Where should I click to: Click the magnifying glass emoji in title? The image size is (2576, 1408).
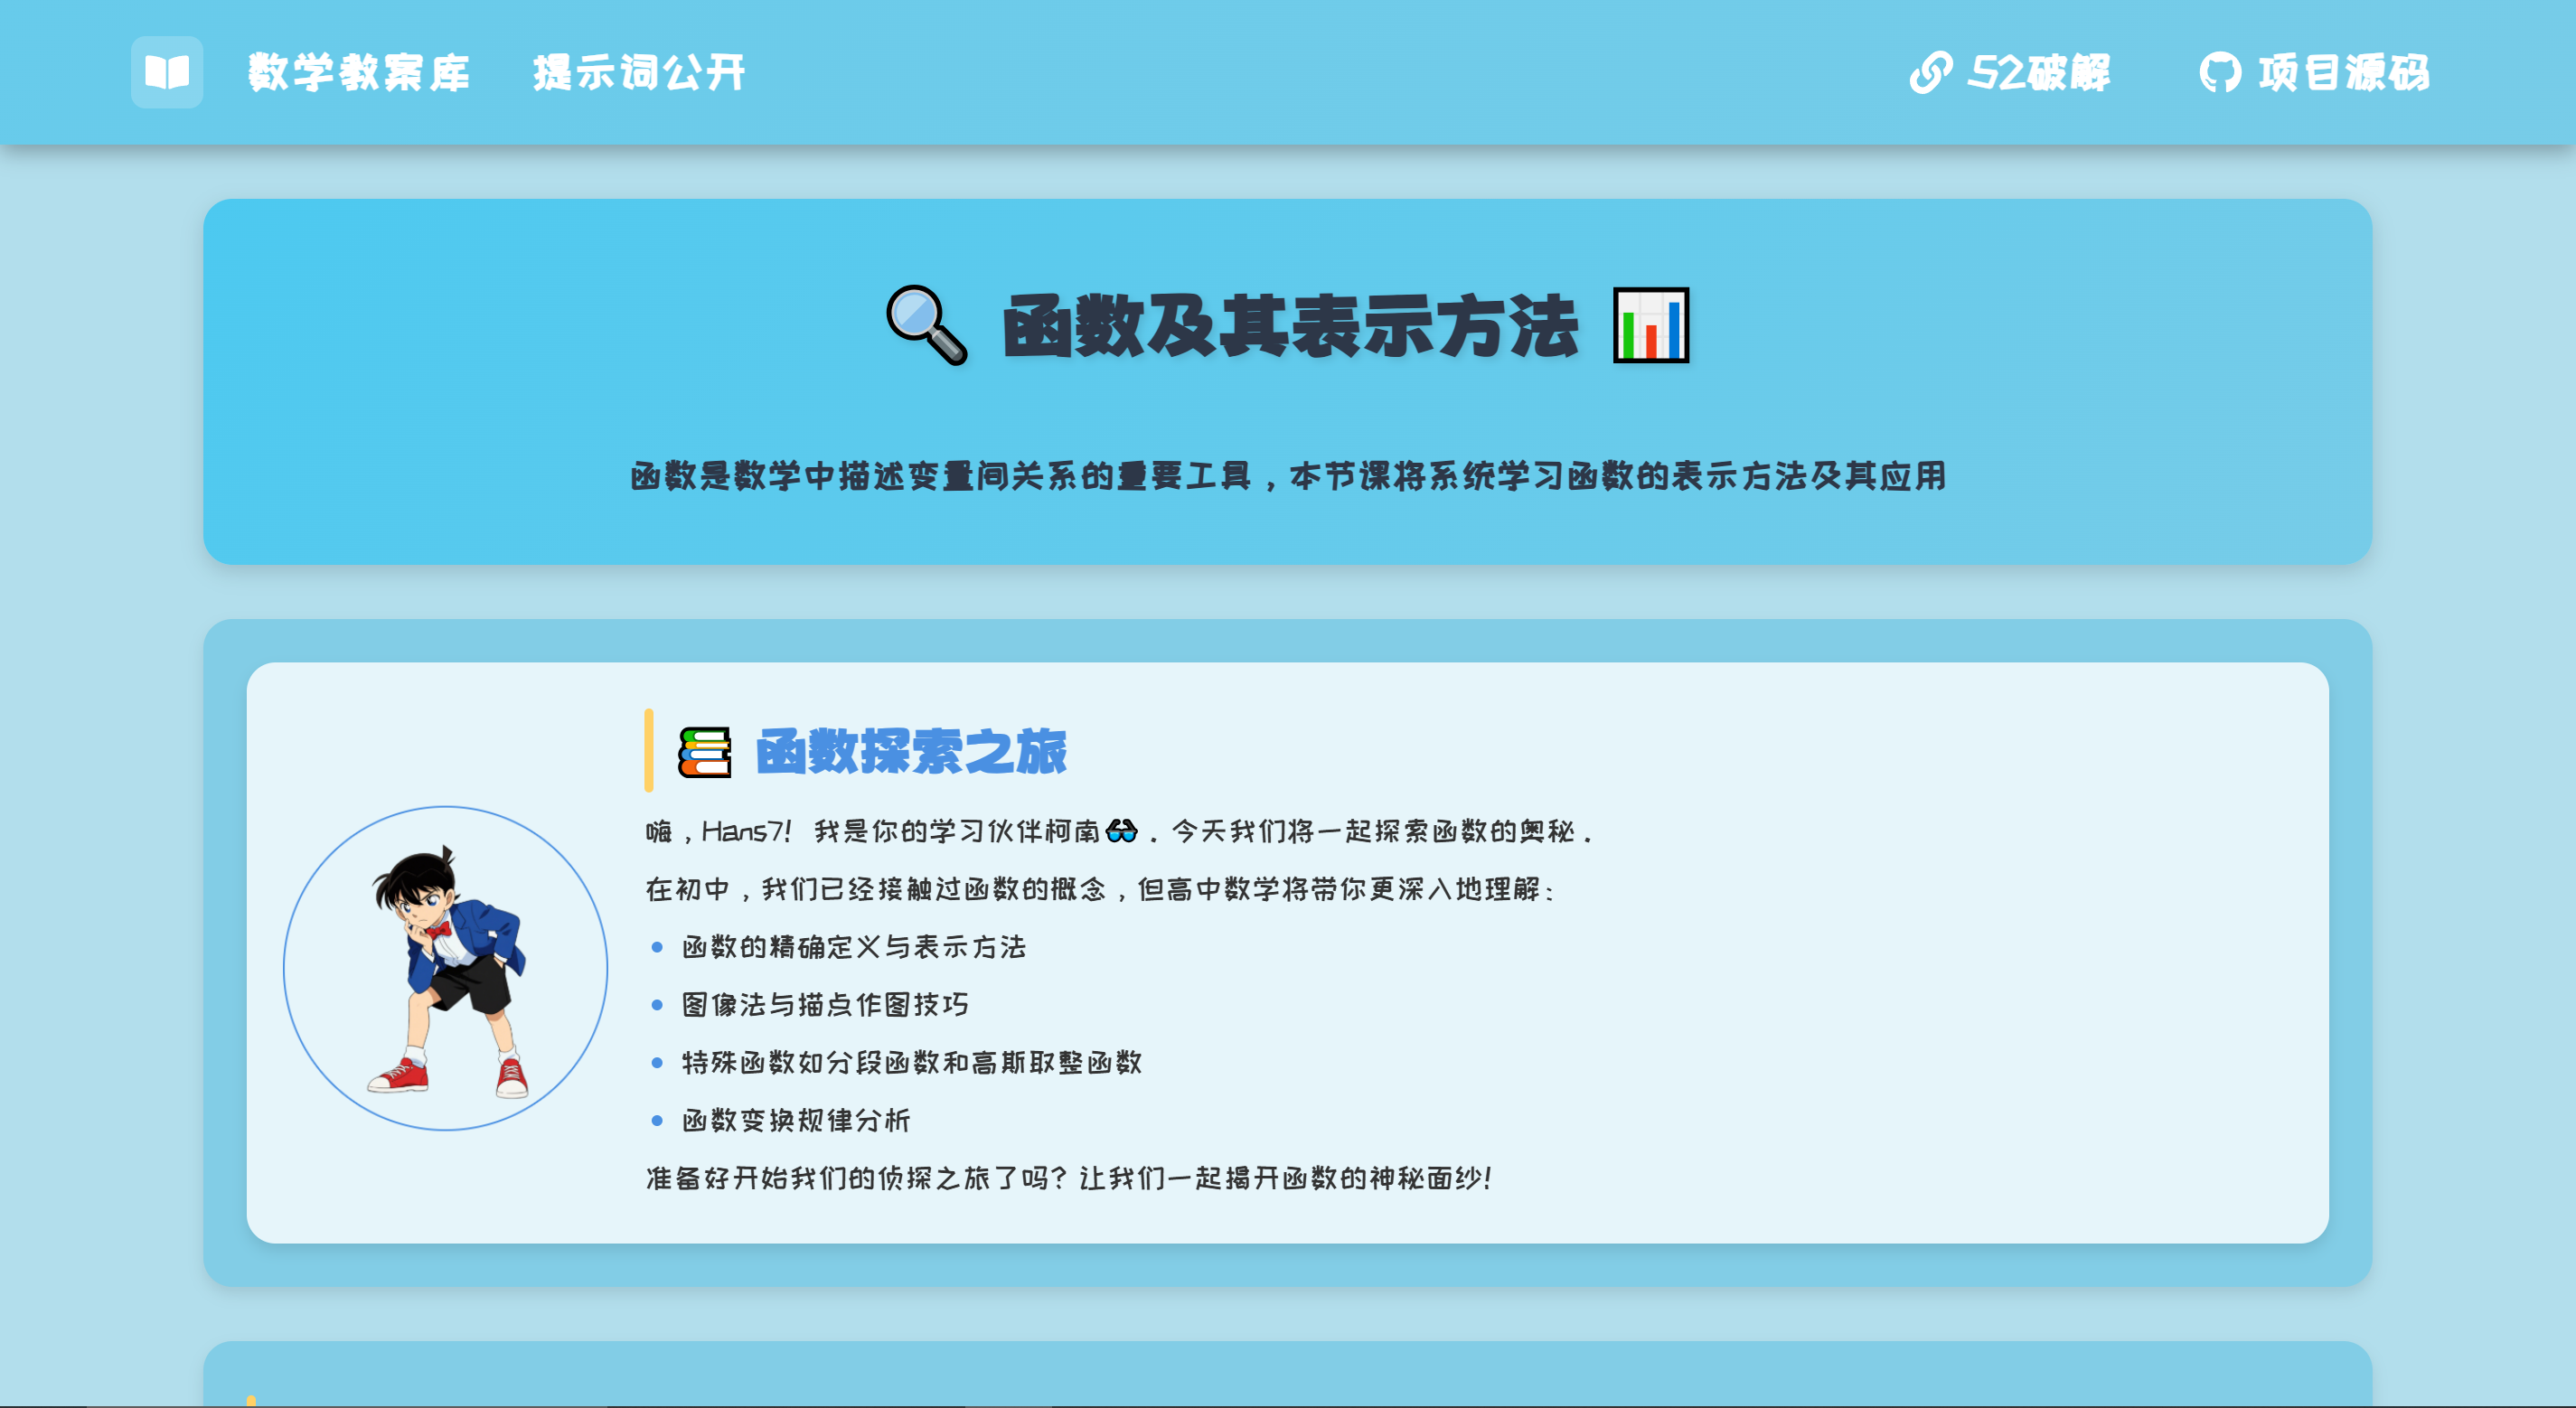click(x=927, y=325)
